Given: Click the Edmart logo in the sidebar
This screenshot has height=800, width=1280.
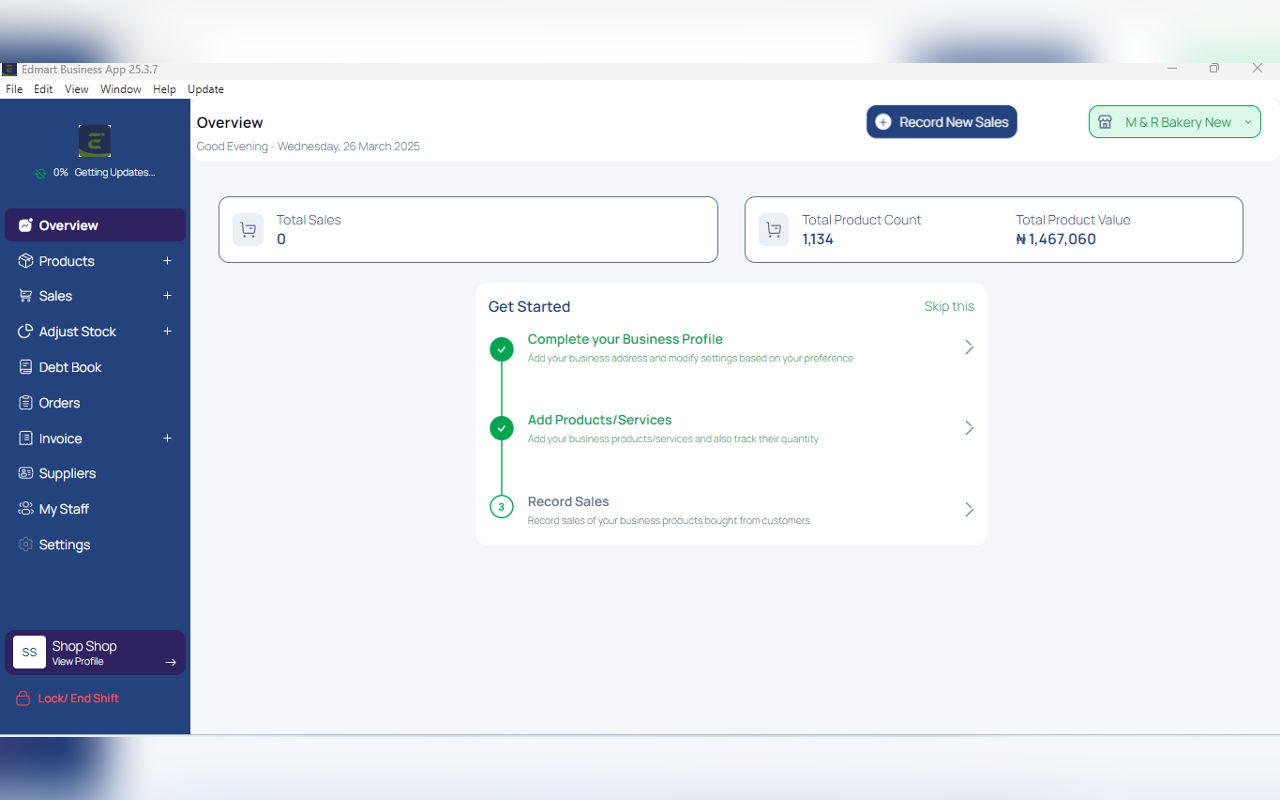Looking at the screenshot, I should 95,141.
